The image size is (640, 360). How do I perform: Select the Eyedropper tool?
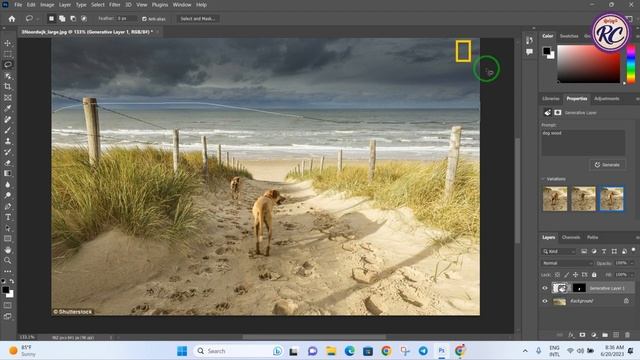(7, 109)
